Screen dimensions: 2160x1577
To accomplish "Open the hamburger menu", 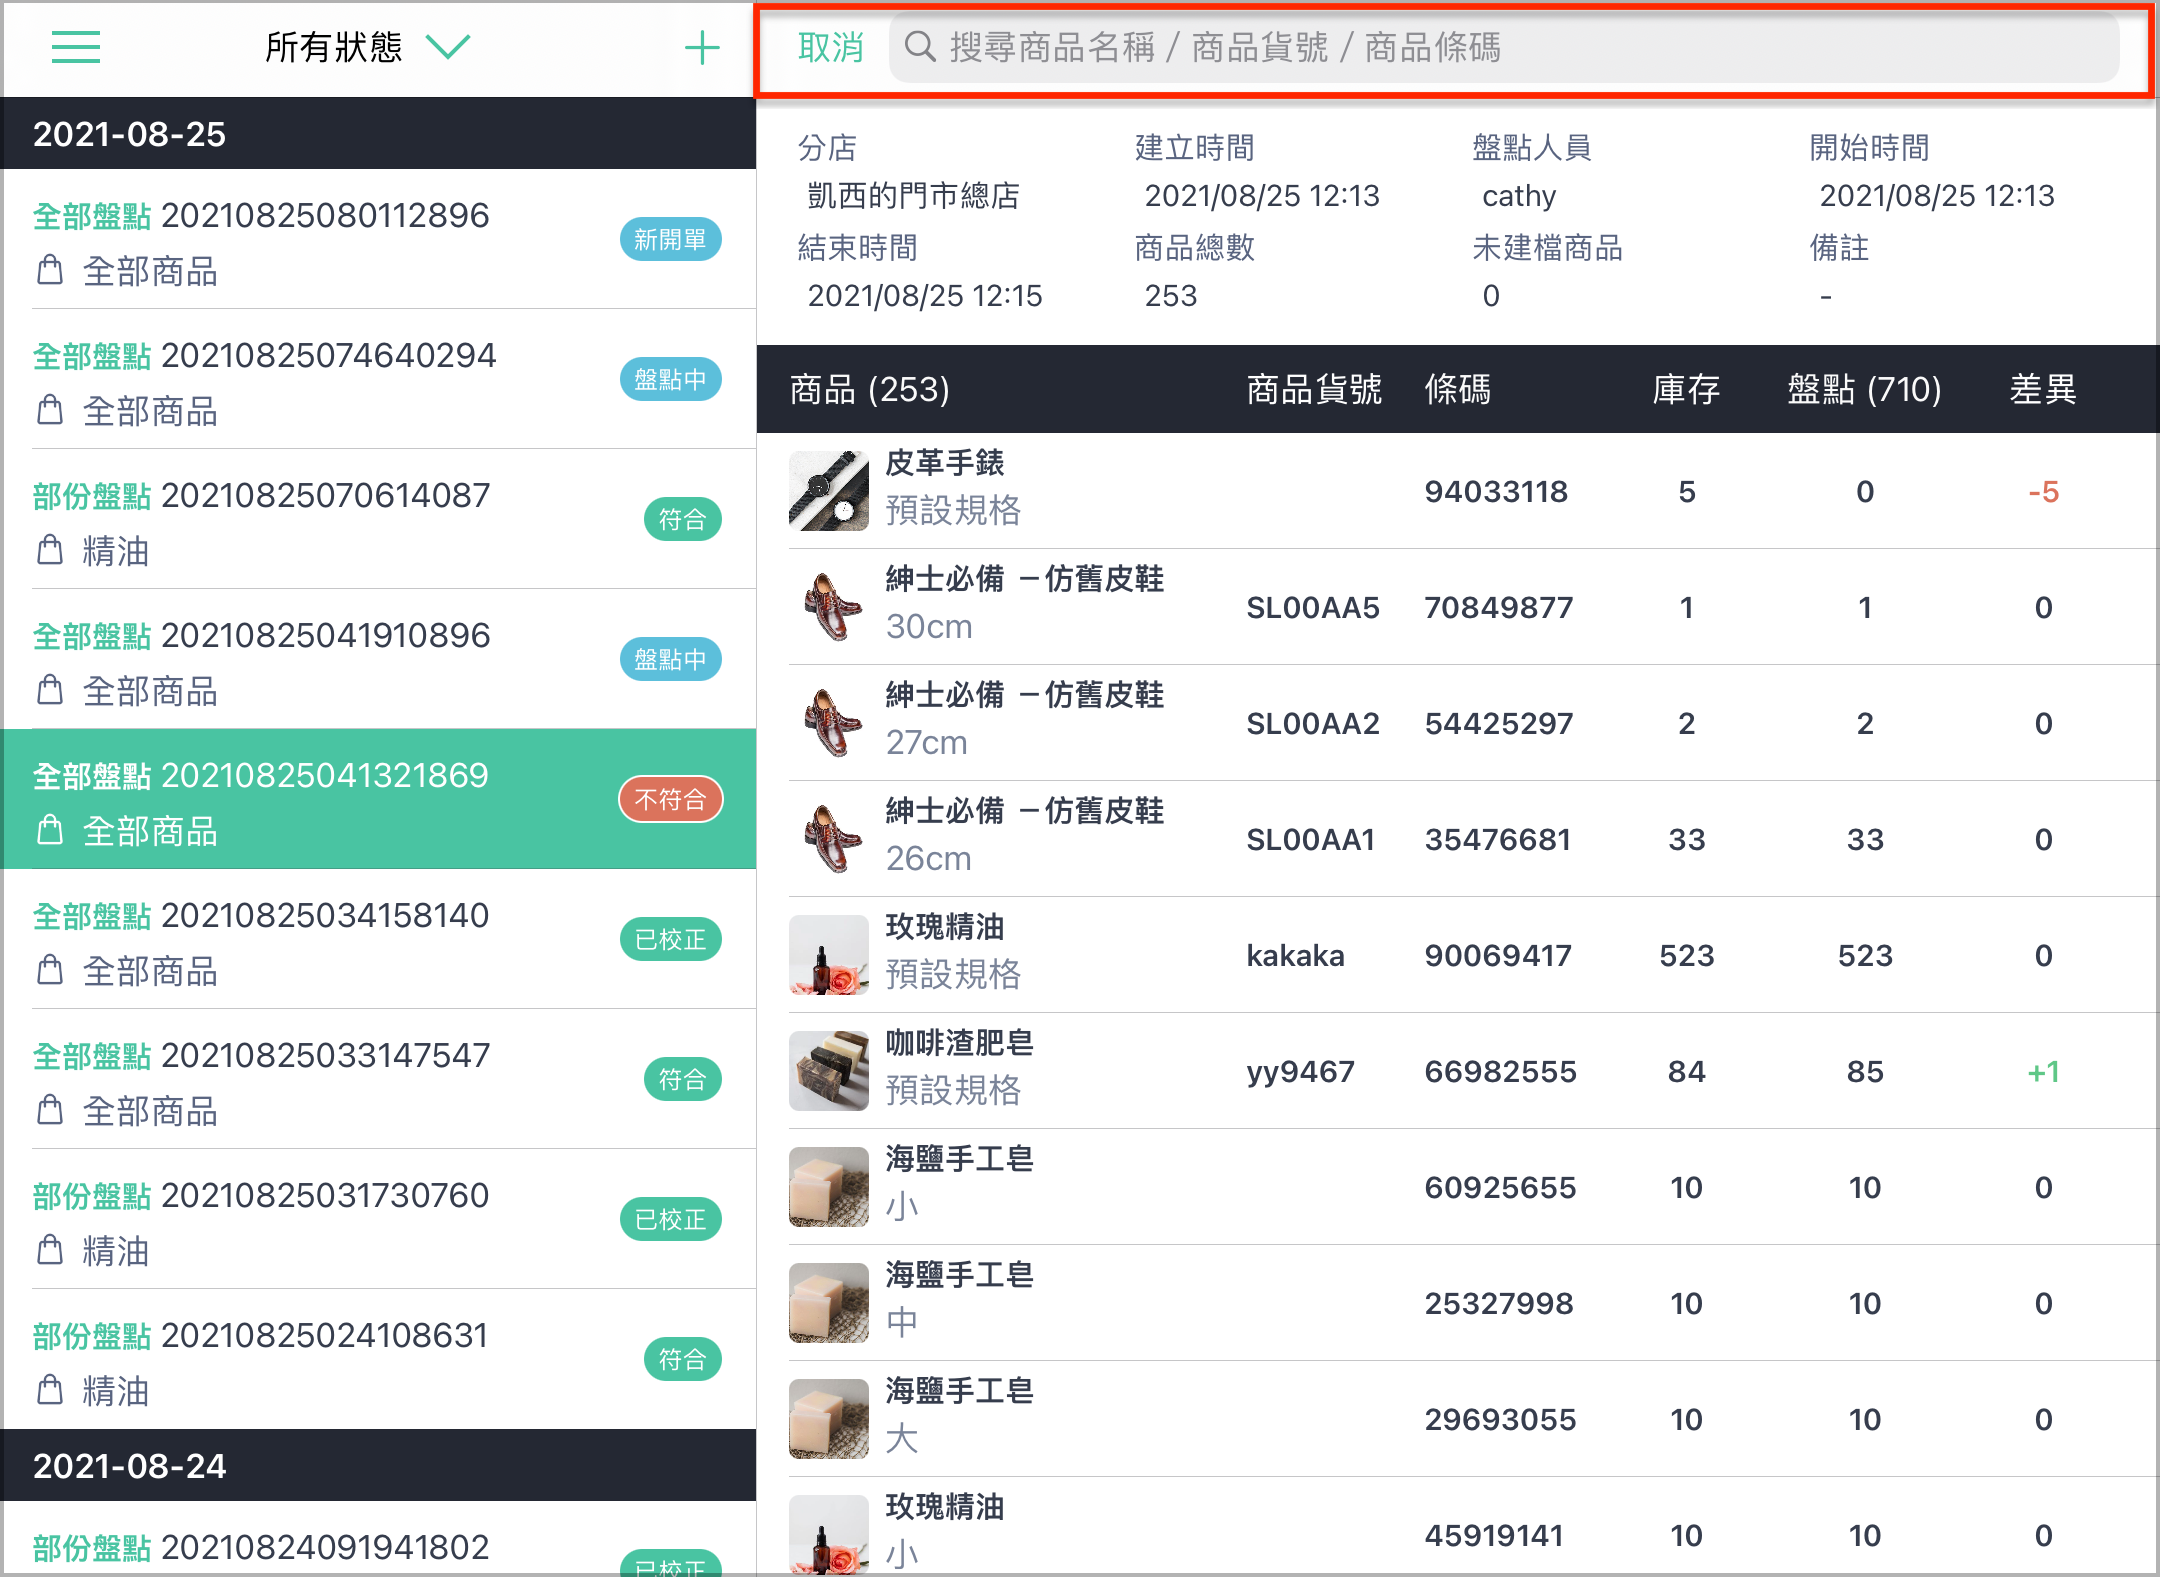I will coord(76,47).
